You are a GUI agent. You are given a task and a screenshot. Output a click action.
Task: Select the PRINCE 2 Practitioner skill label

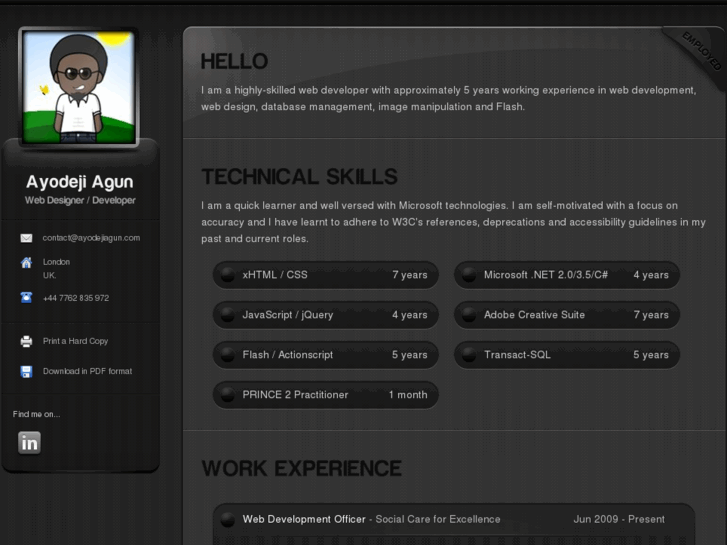pos(295,395)
